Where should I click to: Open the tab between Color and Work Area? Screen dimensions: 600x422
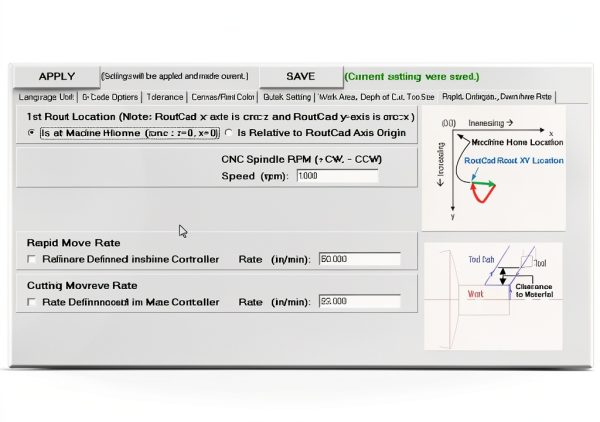point(287,97)
